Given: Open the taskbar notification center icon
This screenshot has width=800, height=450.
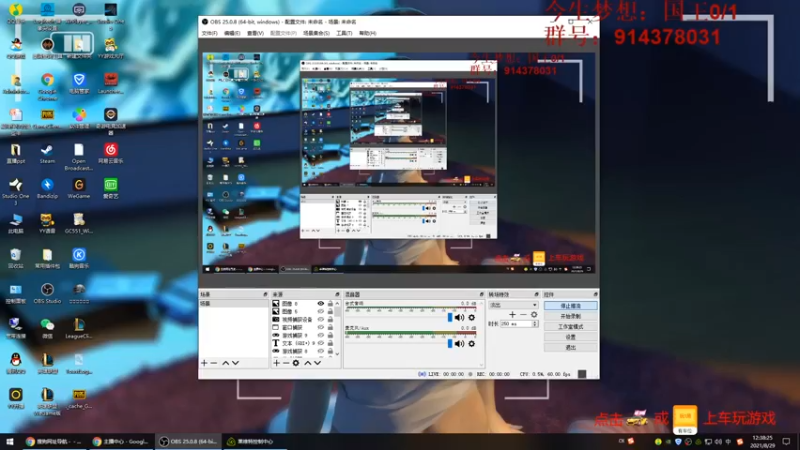Looking at the screenshot, I should (786, 441).
